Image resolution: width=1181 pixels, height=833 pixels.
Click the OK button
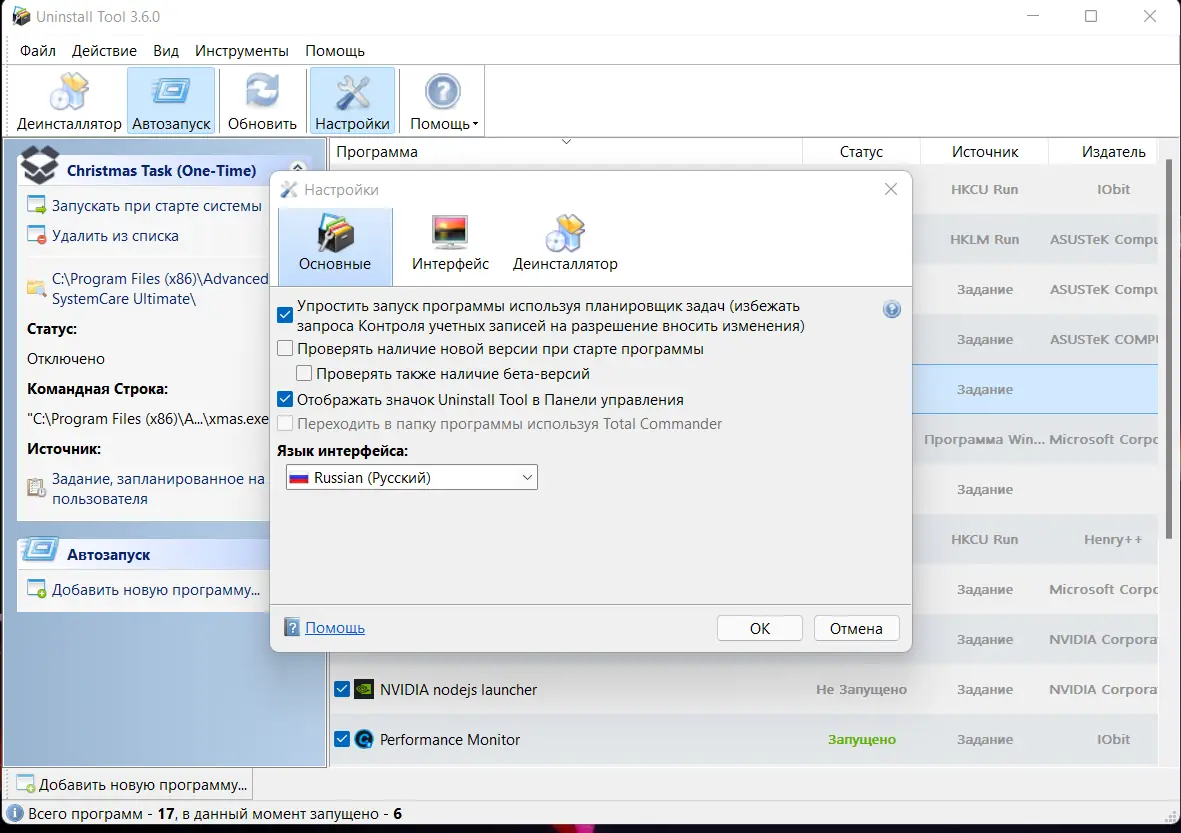(x=759, y=628)
